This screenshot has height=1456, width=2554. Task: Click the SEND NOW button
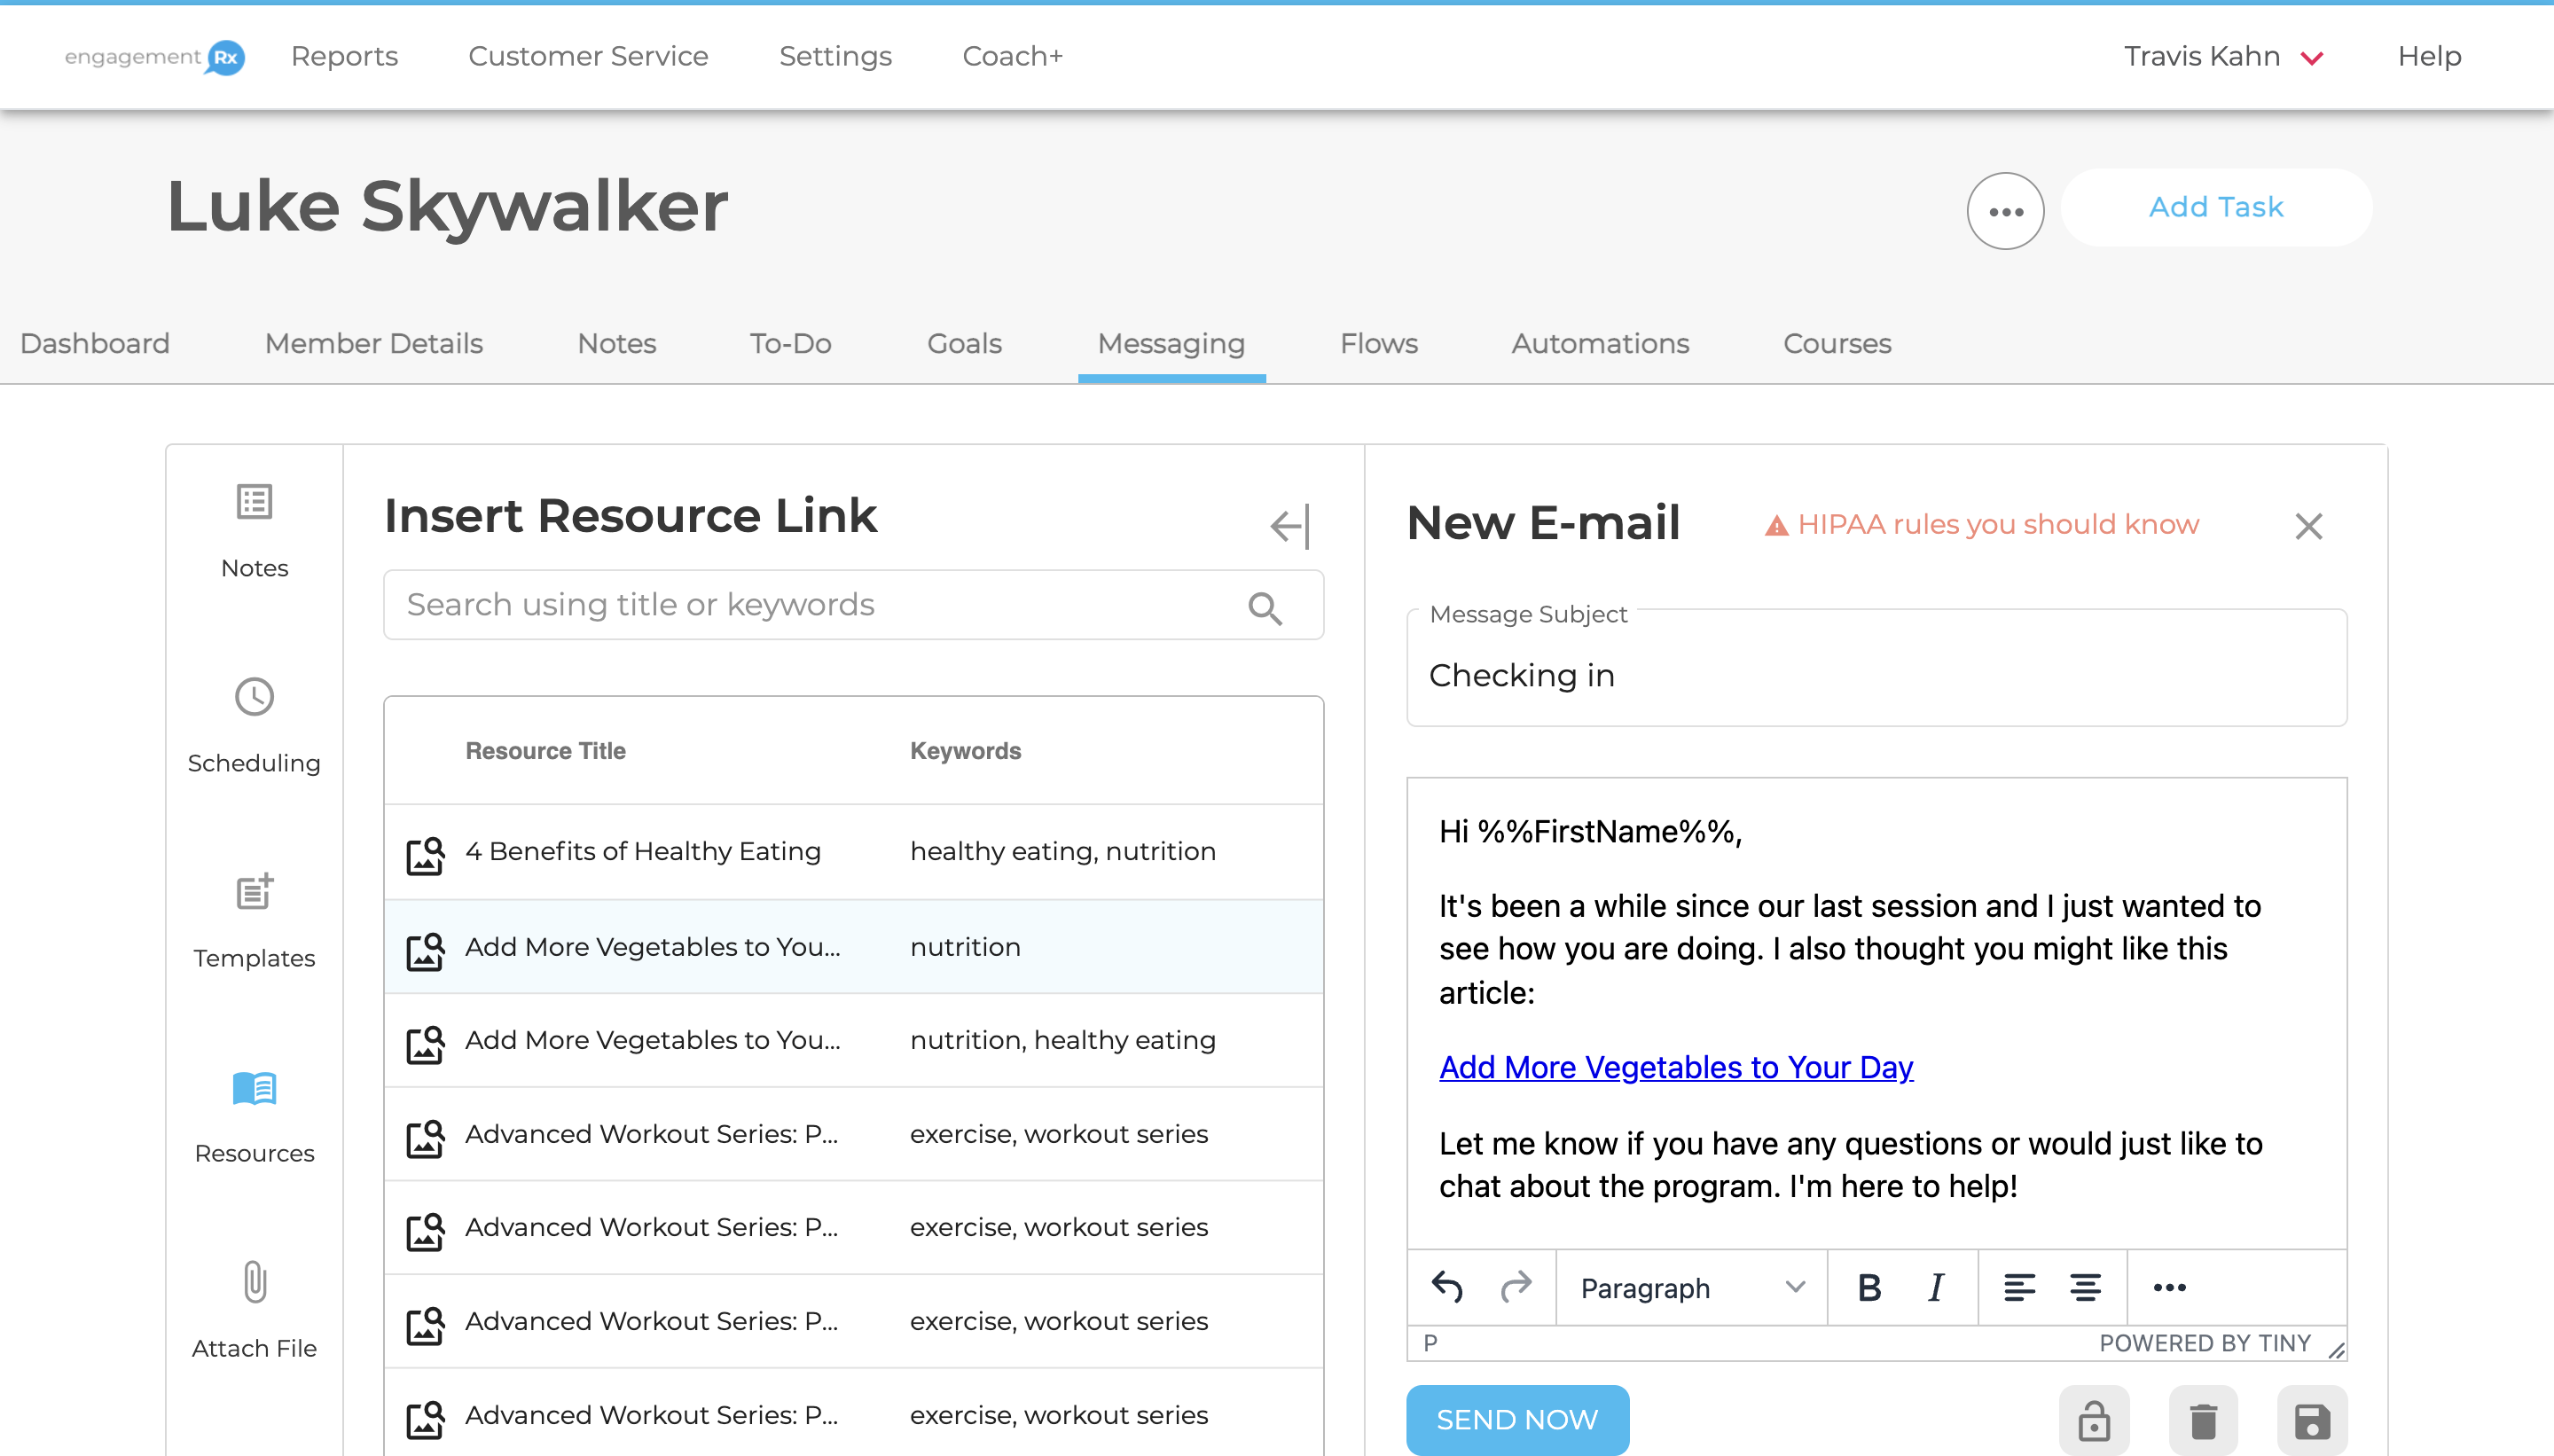1517,1419
